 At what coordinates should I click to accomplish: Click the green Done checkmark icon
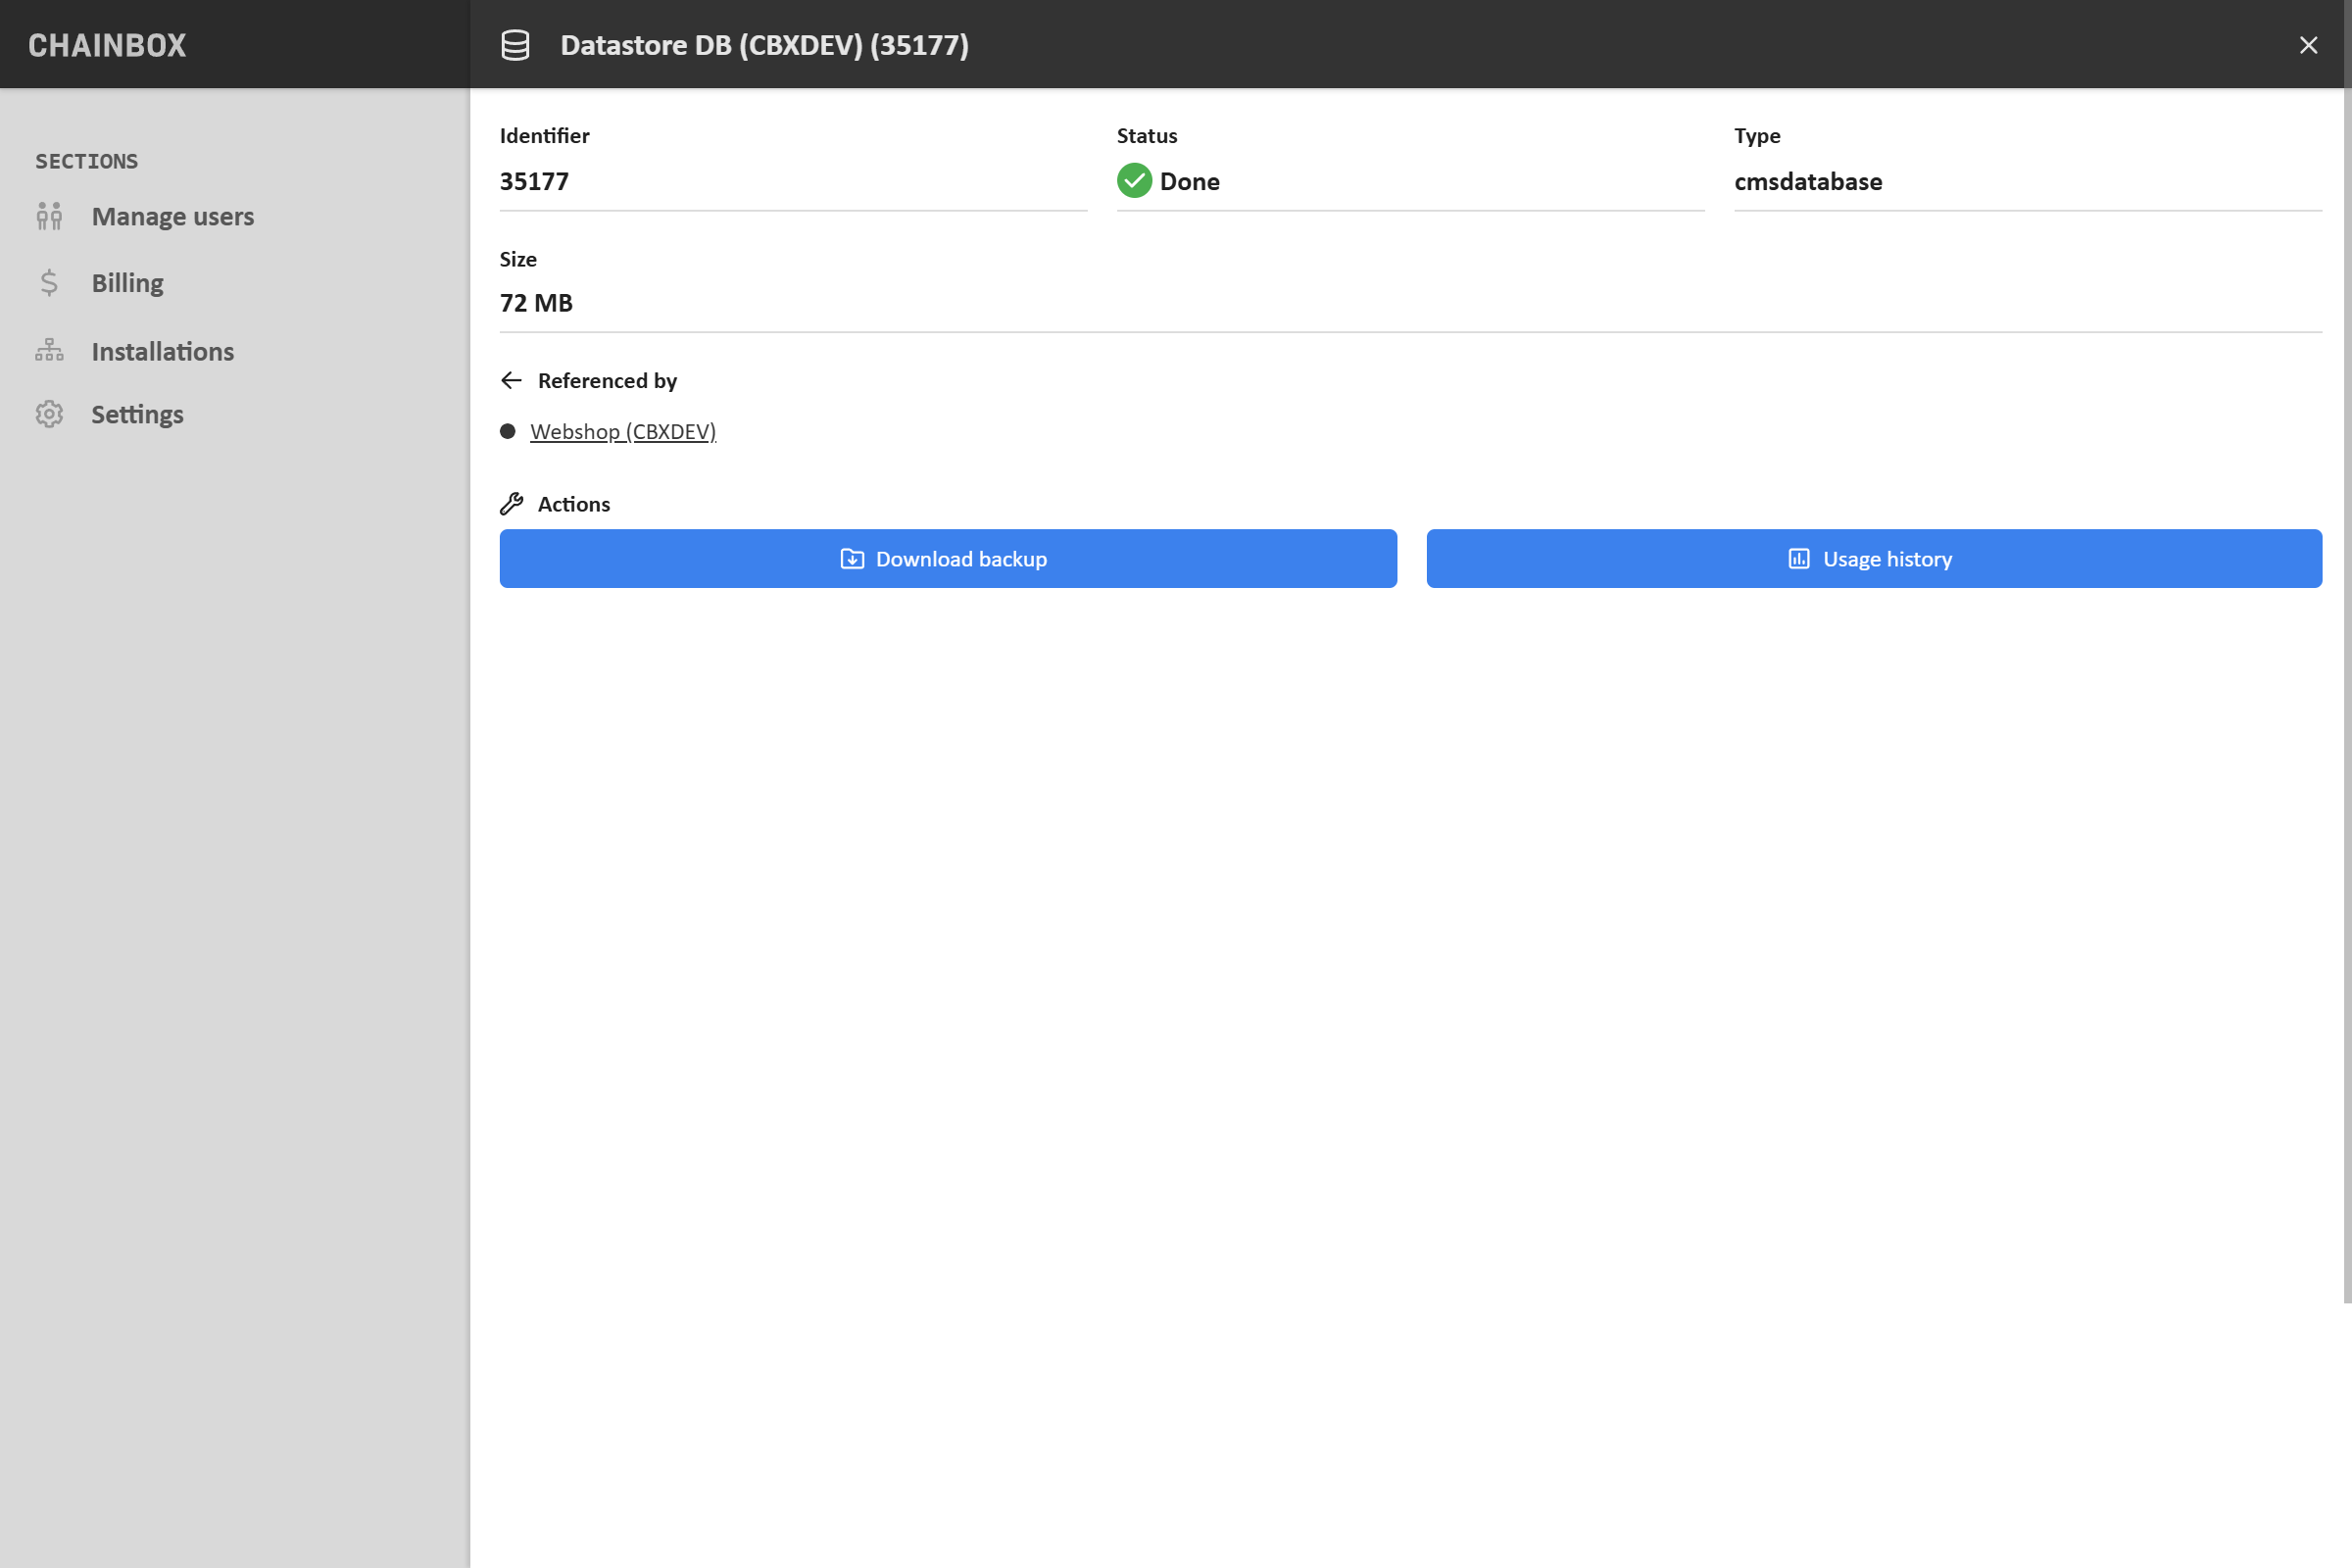coord(1134,181)
